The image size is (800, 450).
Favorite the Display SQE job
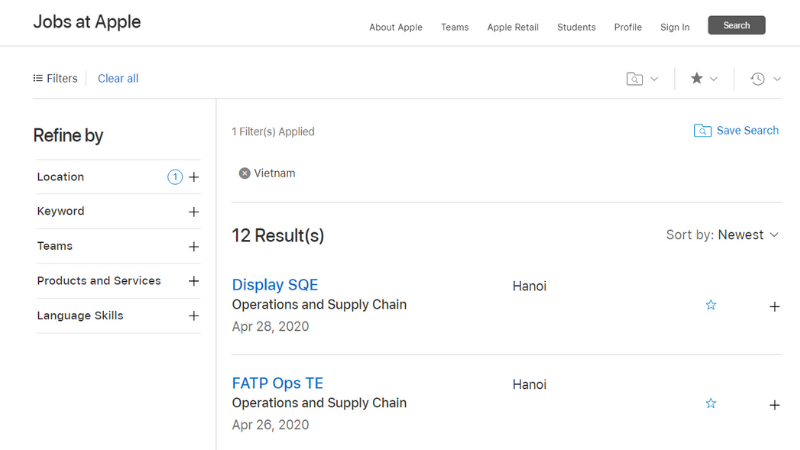point(711,305)
